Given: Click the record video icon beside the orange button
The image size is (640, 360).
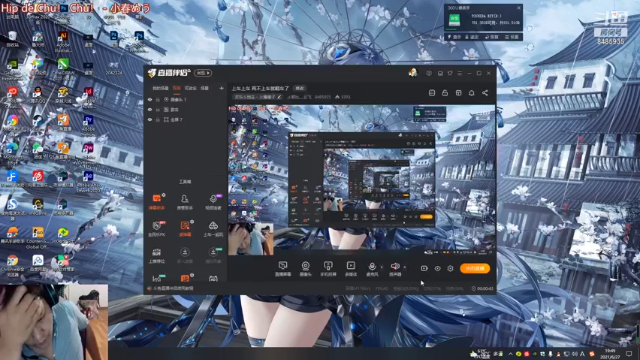Looking at the screenshot, I should coord(424,268).
